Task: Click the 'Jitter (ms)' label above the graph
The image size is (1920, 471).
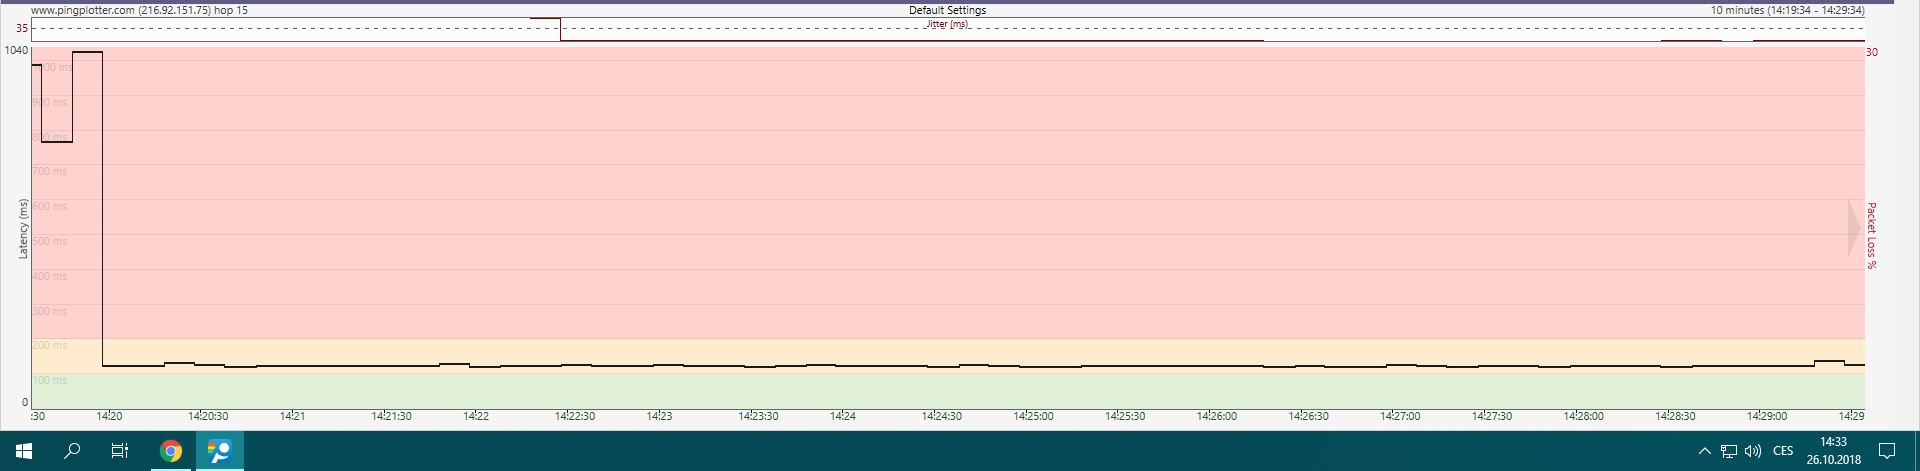Action: click(x=947, y=24)
